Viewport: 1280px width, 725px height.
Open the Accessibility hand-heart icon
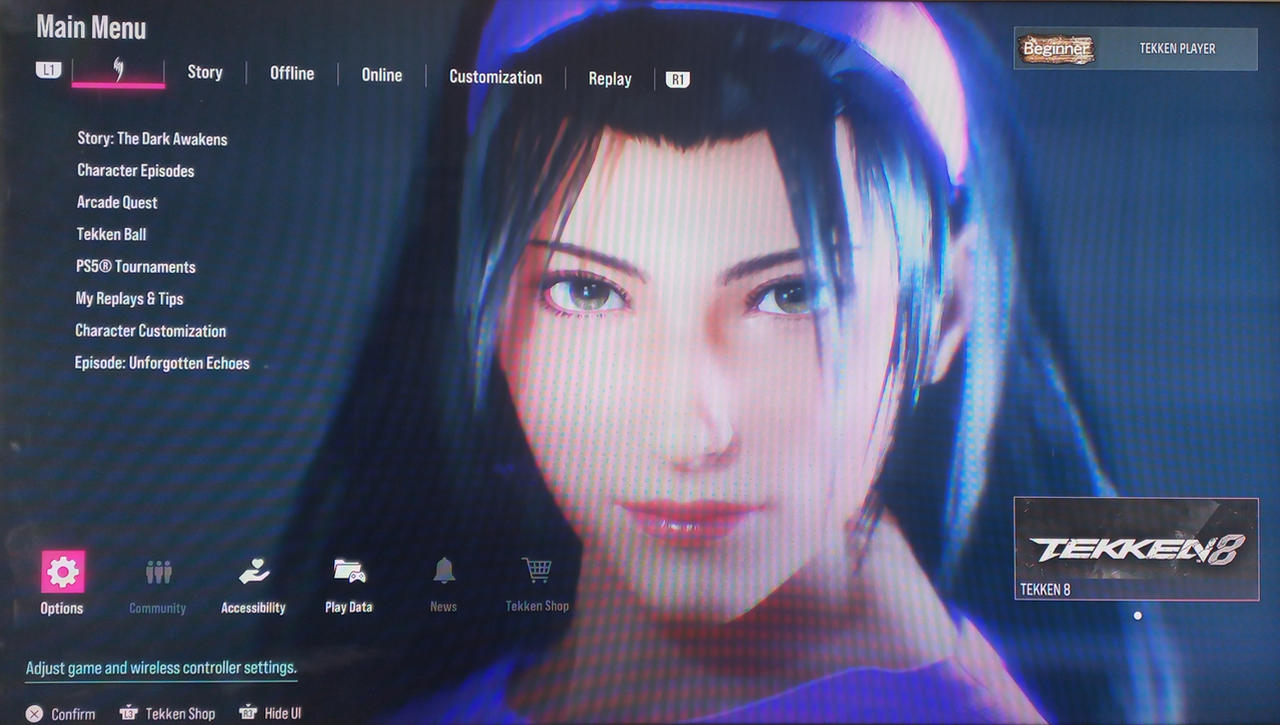point(254,572)
